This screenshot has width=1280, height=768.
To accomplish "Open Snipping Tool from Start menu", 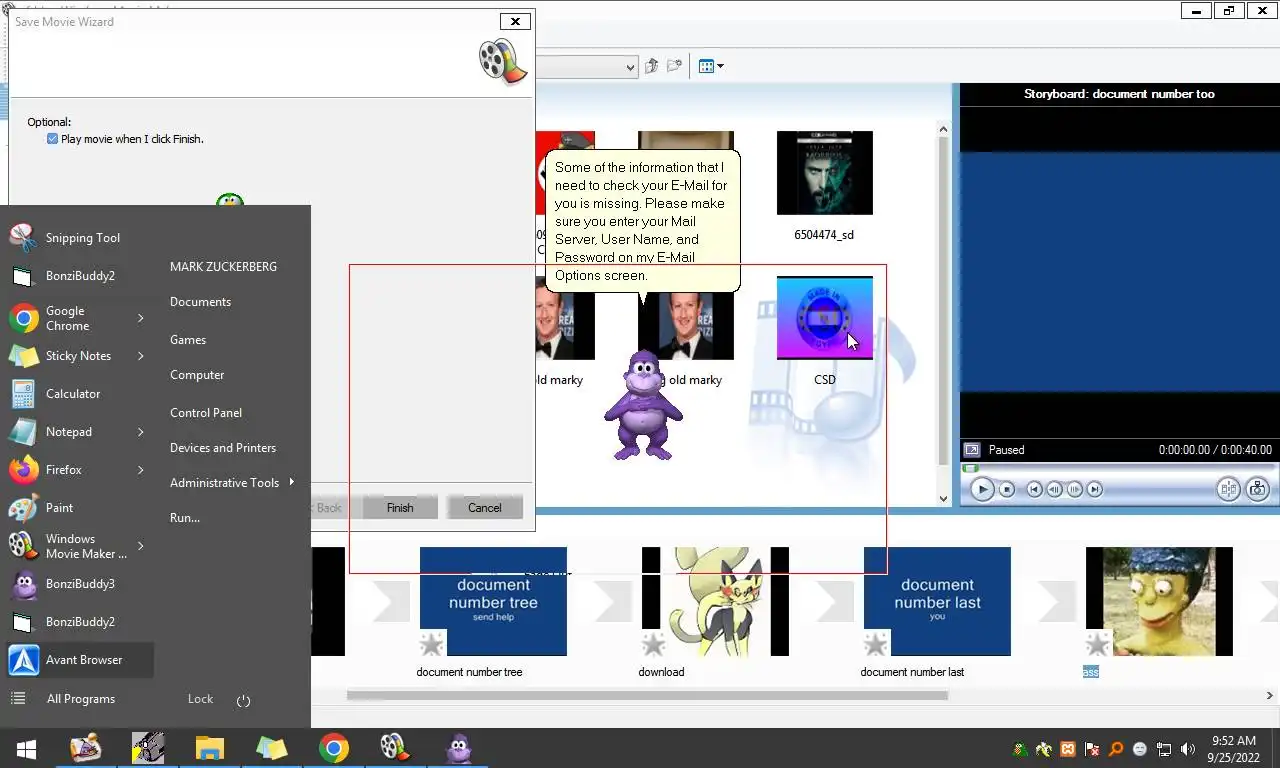I will (x=80, y=237).
